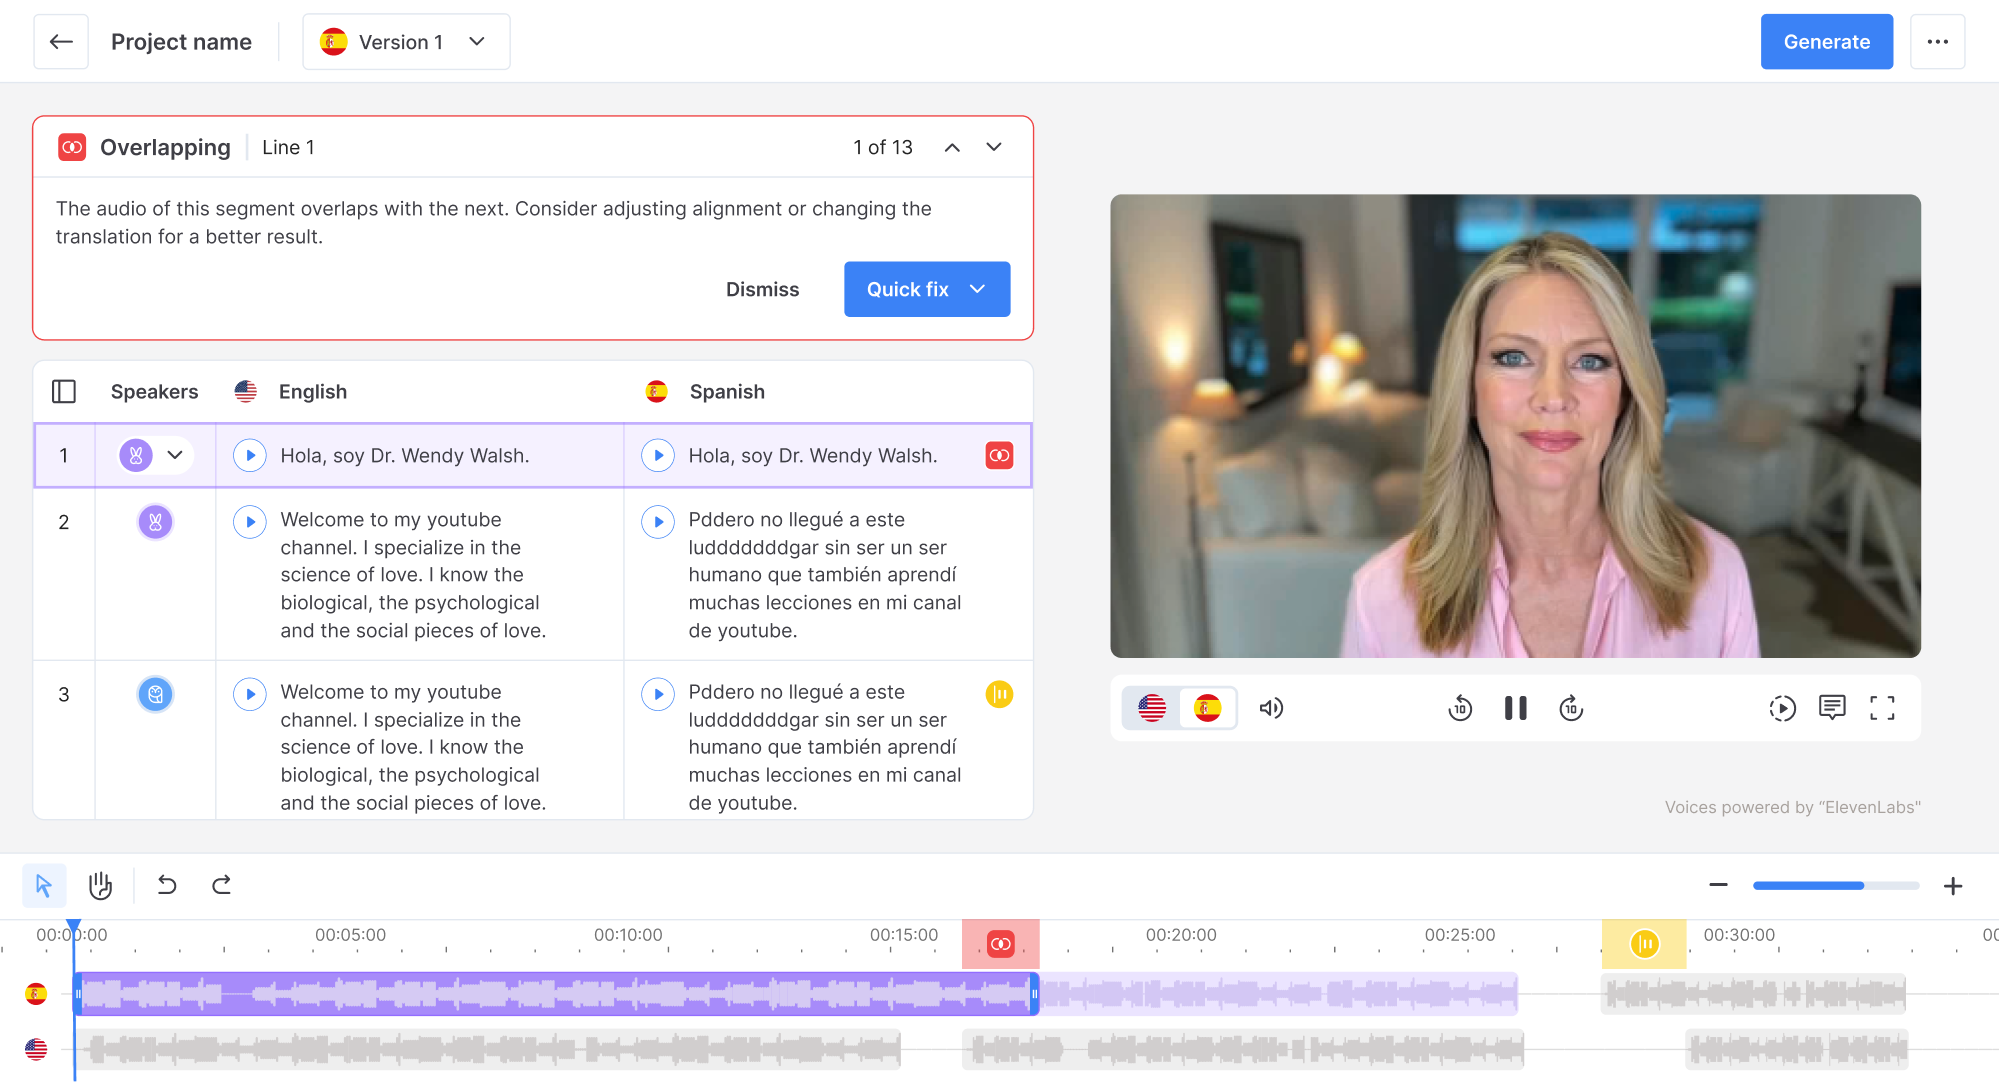
Task: Click the back arrow button
Action: pyautogui.click(x=61, y=42)
